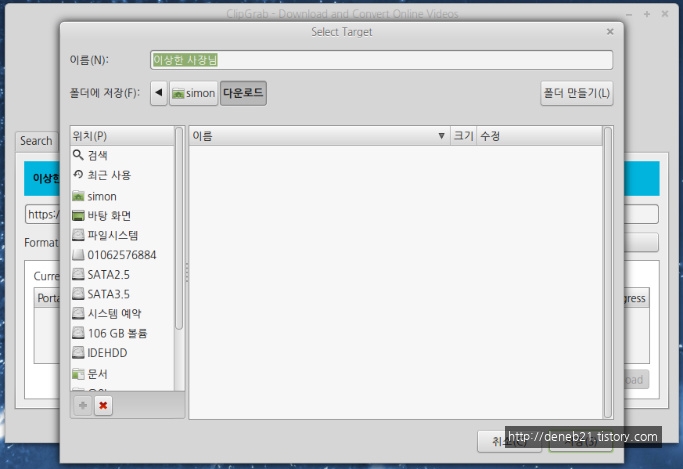This screenshot has width=683, height=469.
Task: Click the red remove bookmark button
Action: (x=103, y=405)
